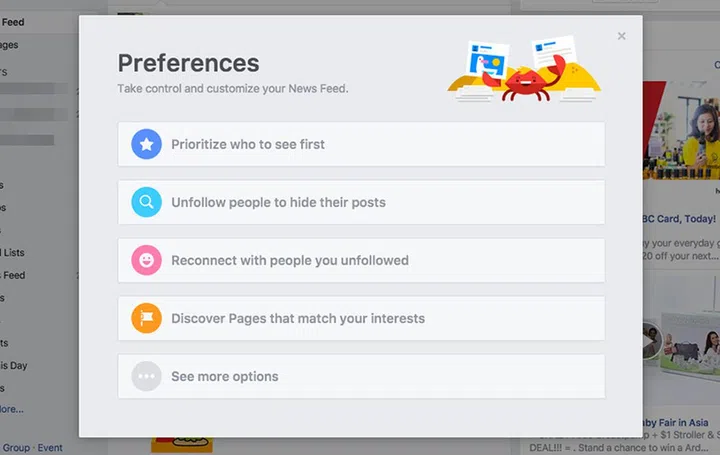Close the Preferences dialog
The width and height of the screenshot is (720, 455).
pyautogui.click(x=621, y=36)
